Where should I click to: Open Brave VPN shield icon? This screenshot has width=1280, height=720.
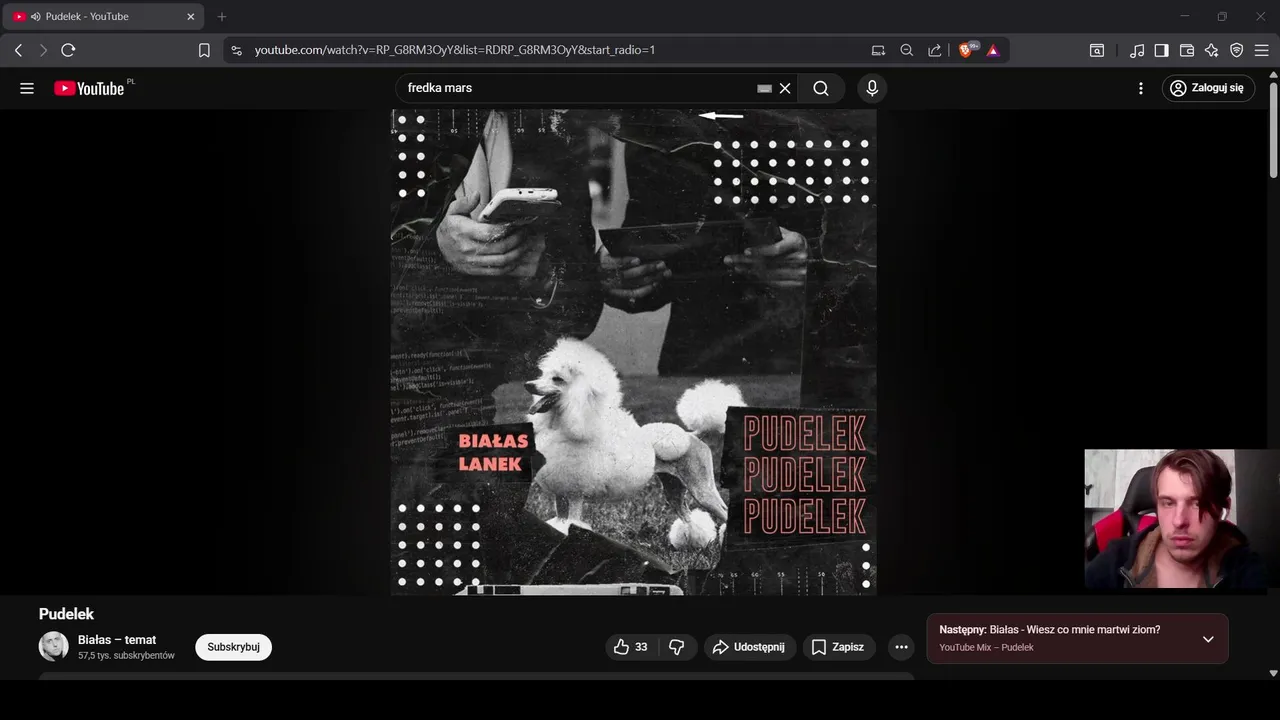pyautogui.click(x=1236, y=50)
